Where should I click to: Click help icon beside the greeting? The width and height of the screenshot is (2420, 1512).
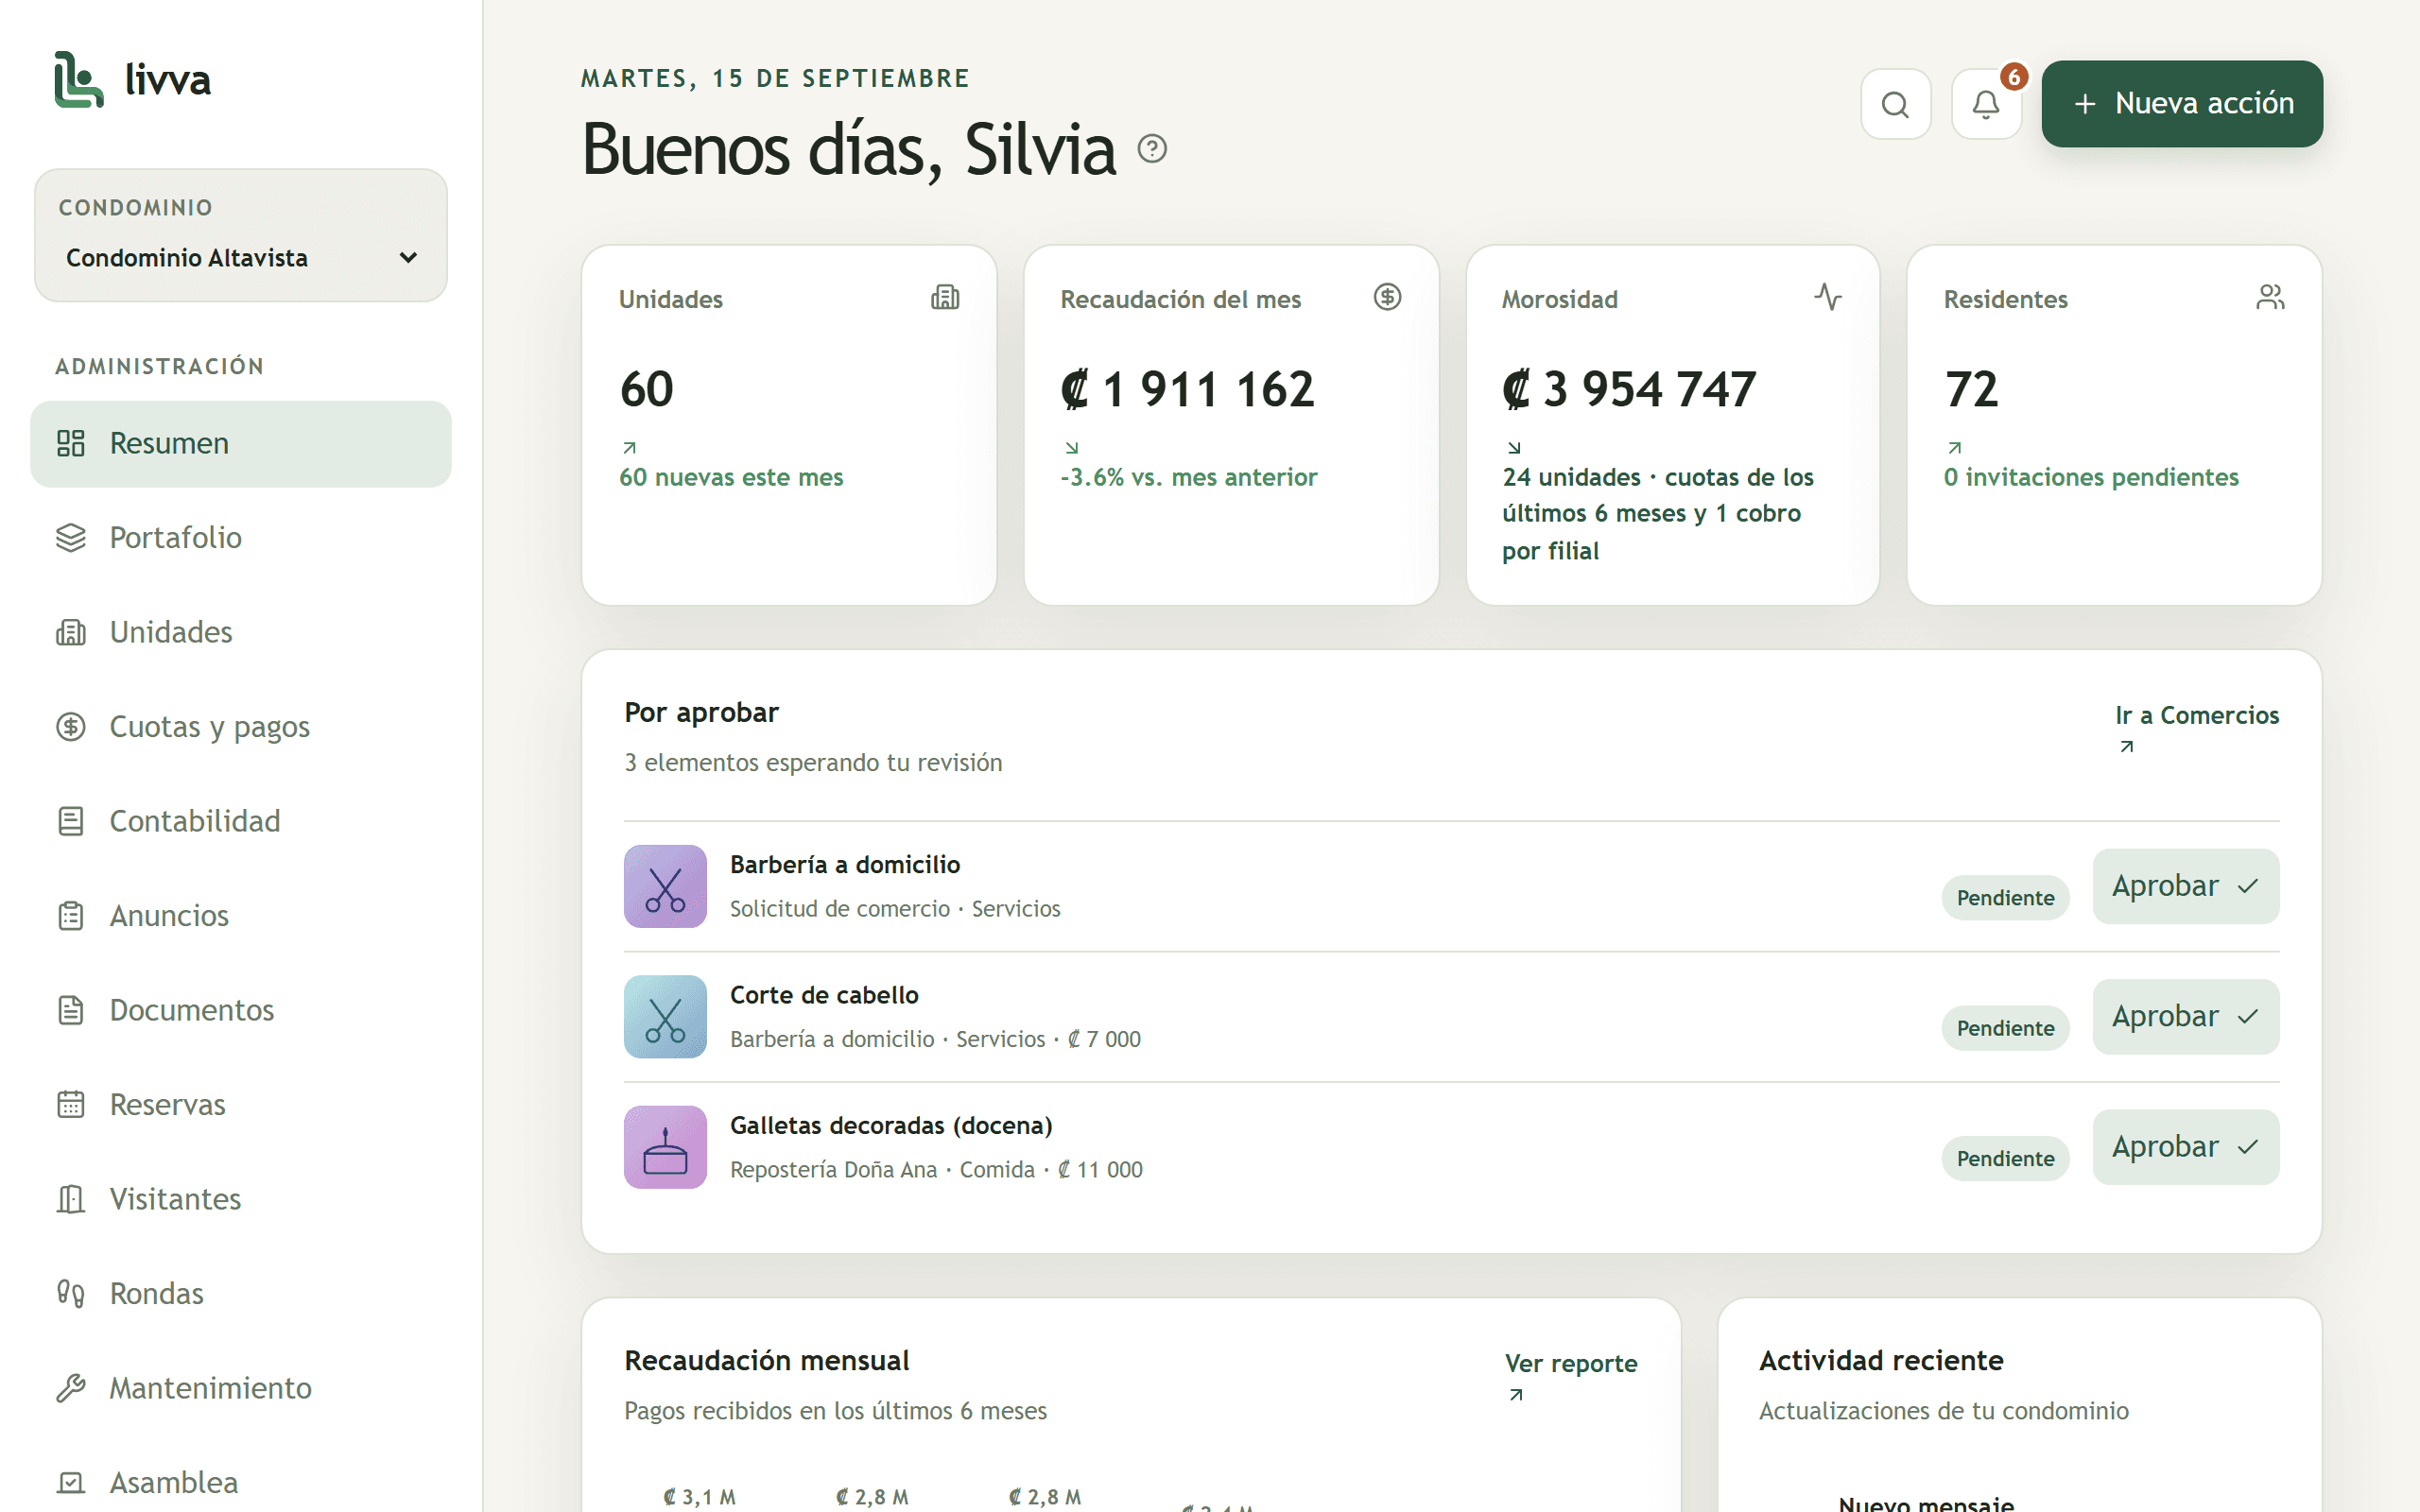(x=1152, y=149)
